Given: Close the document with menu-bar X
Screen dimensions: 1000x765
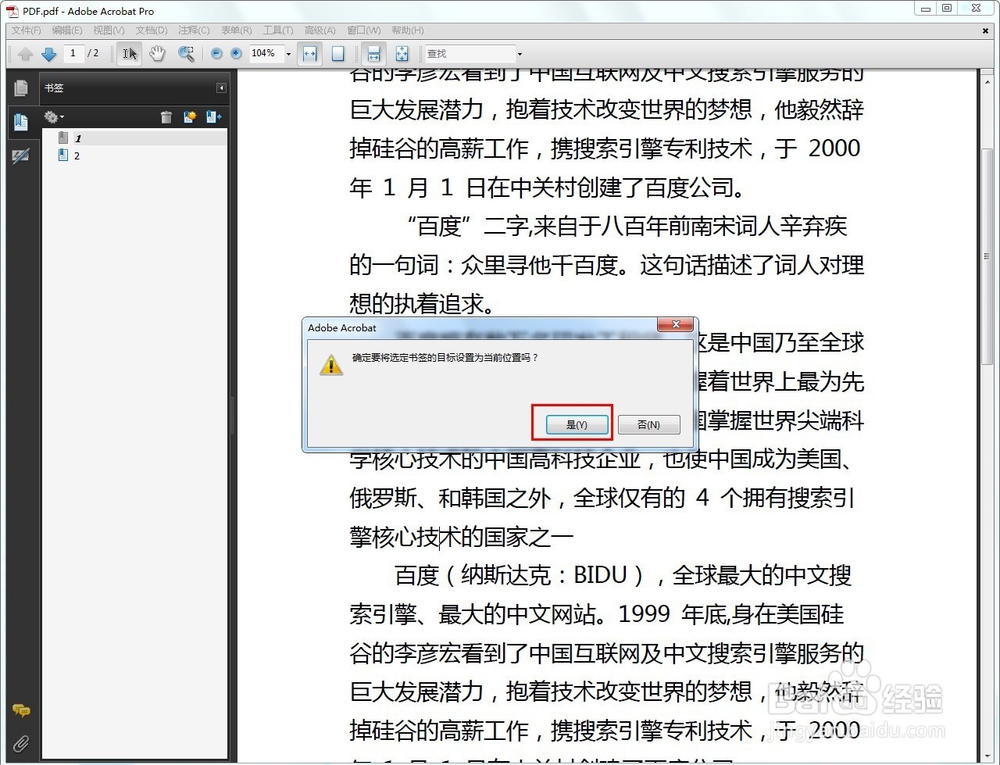Looking at the screenshot, I should click(985, 30).
